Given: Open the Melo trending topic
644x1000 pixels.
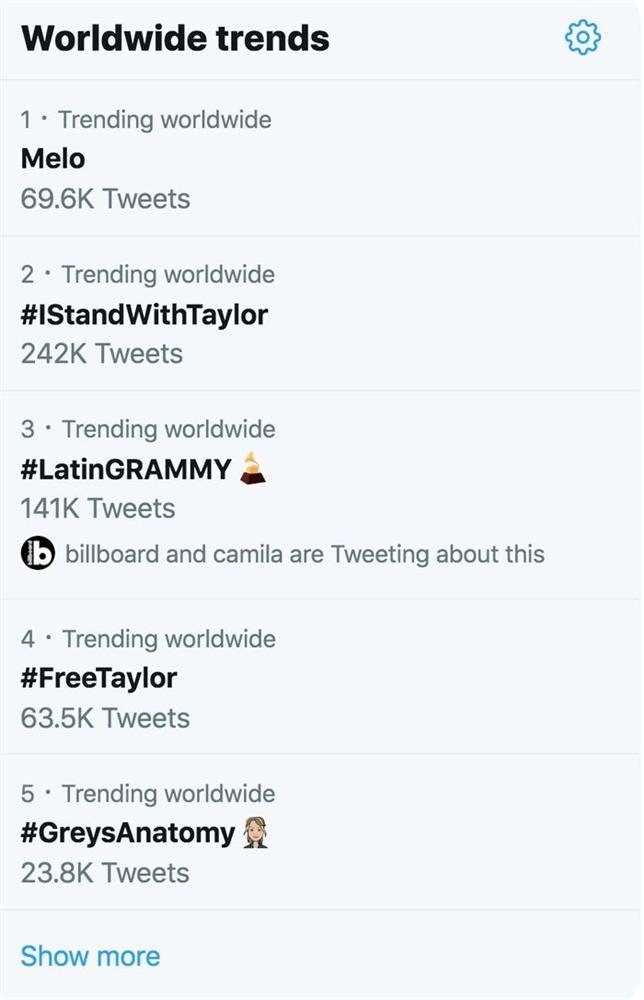Looking at the screenshot, I should pyautogui.click(x=53, y=159).
